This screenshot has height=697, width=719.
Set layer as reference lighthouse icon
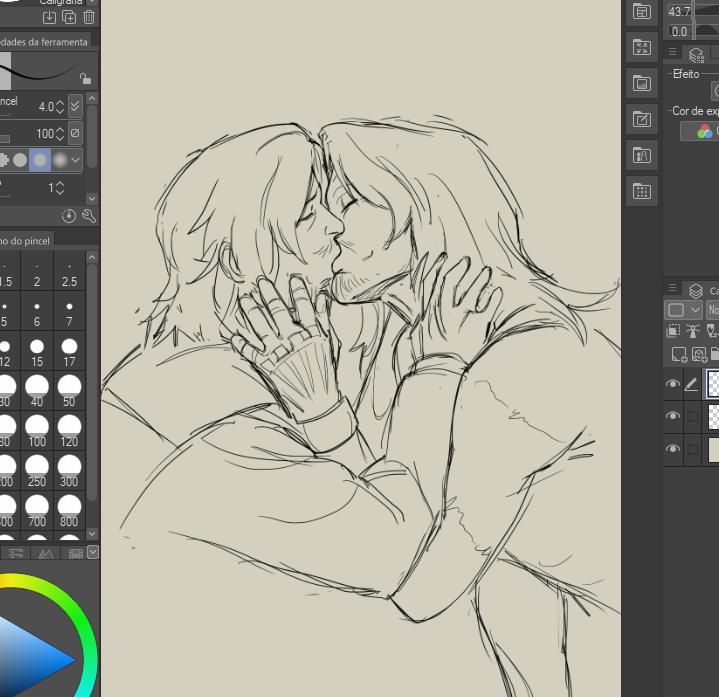[693, 331]
